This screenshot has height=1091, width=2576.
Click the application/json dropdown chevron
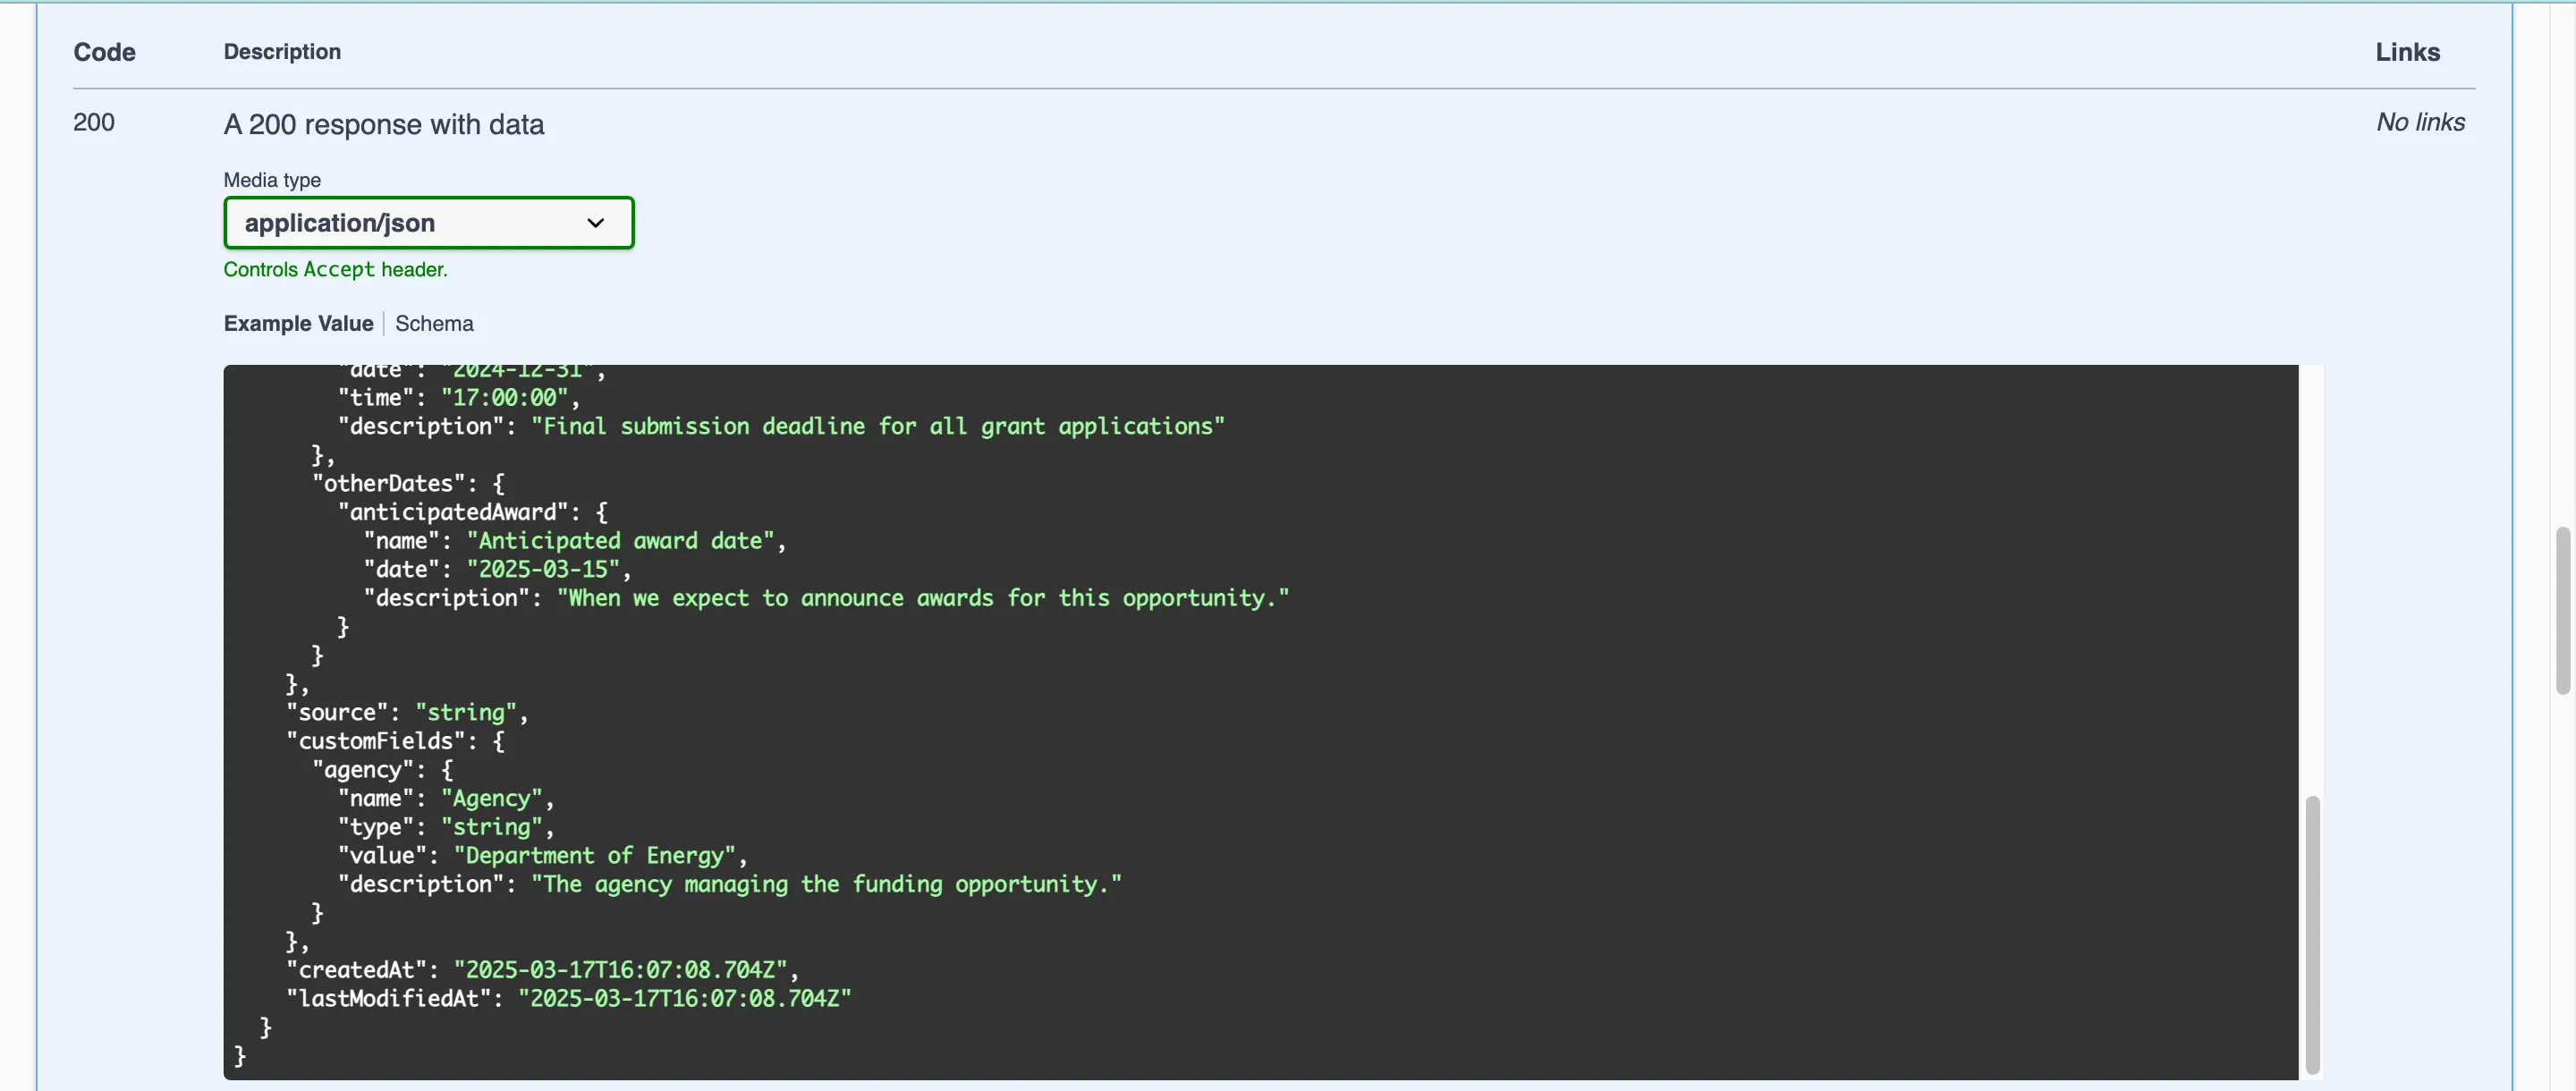click(596, 223)
